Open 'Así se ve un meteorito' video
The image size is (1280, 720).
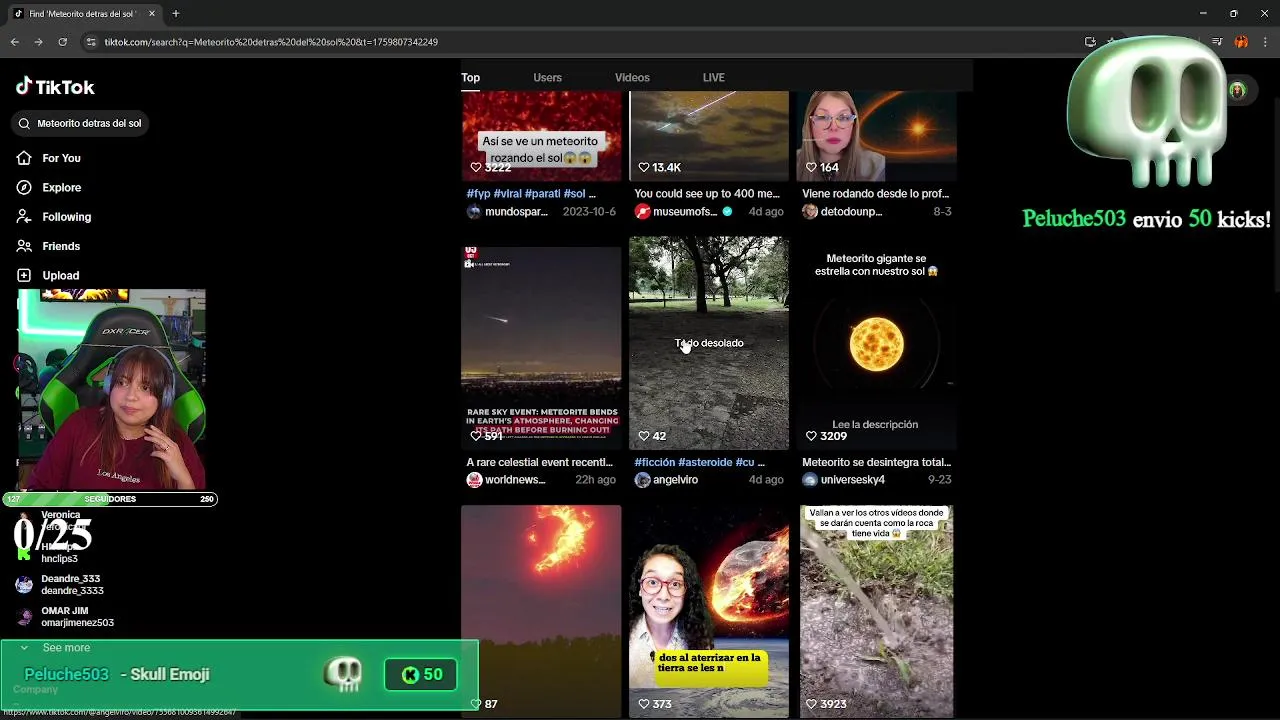pos(541,136)
